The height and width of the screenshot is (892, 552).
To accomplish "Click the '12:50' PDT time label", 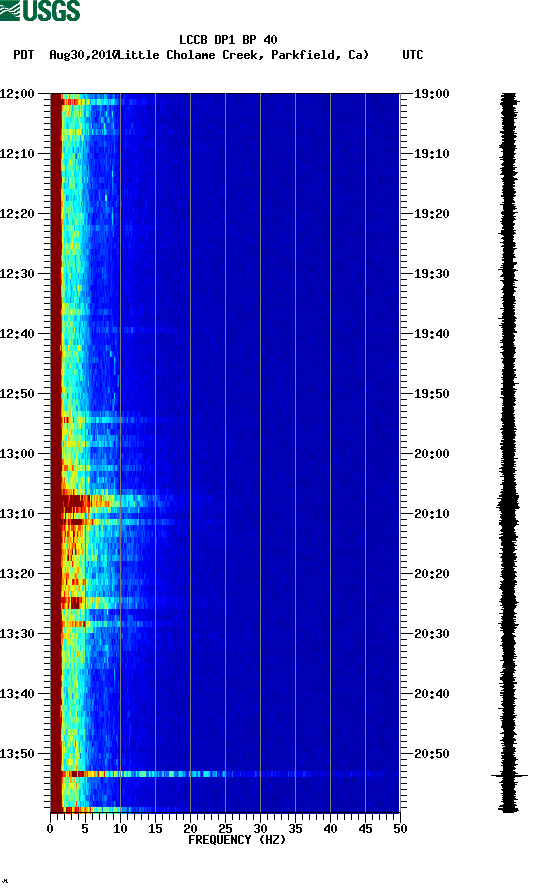I will pyautogui.click(x=17, y=394).
